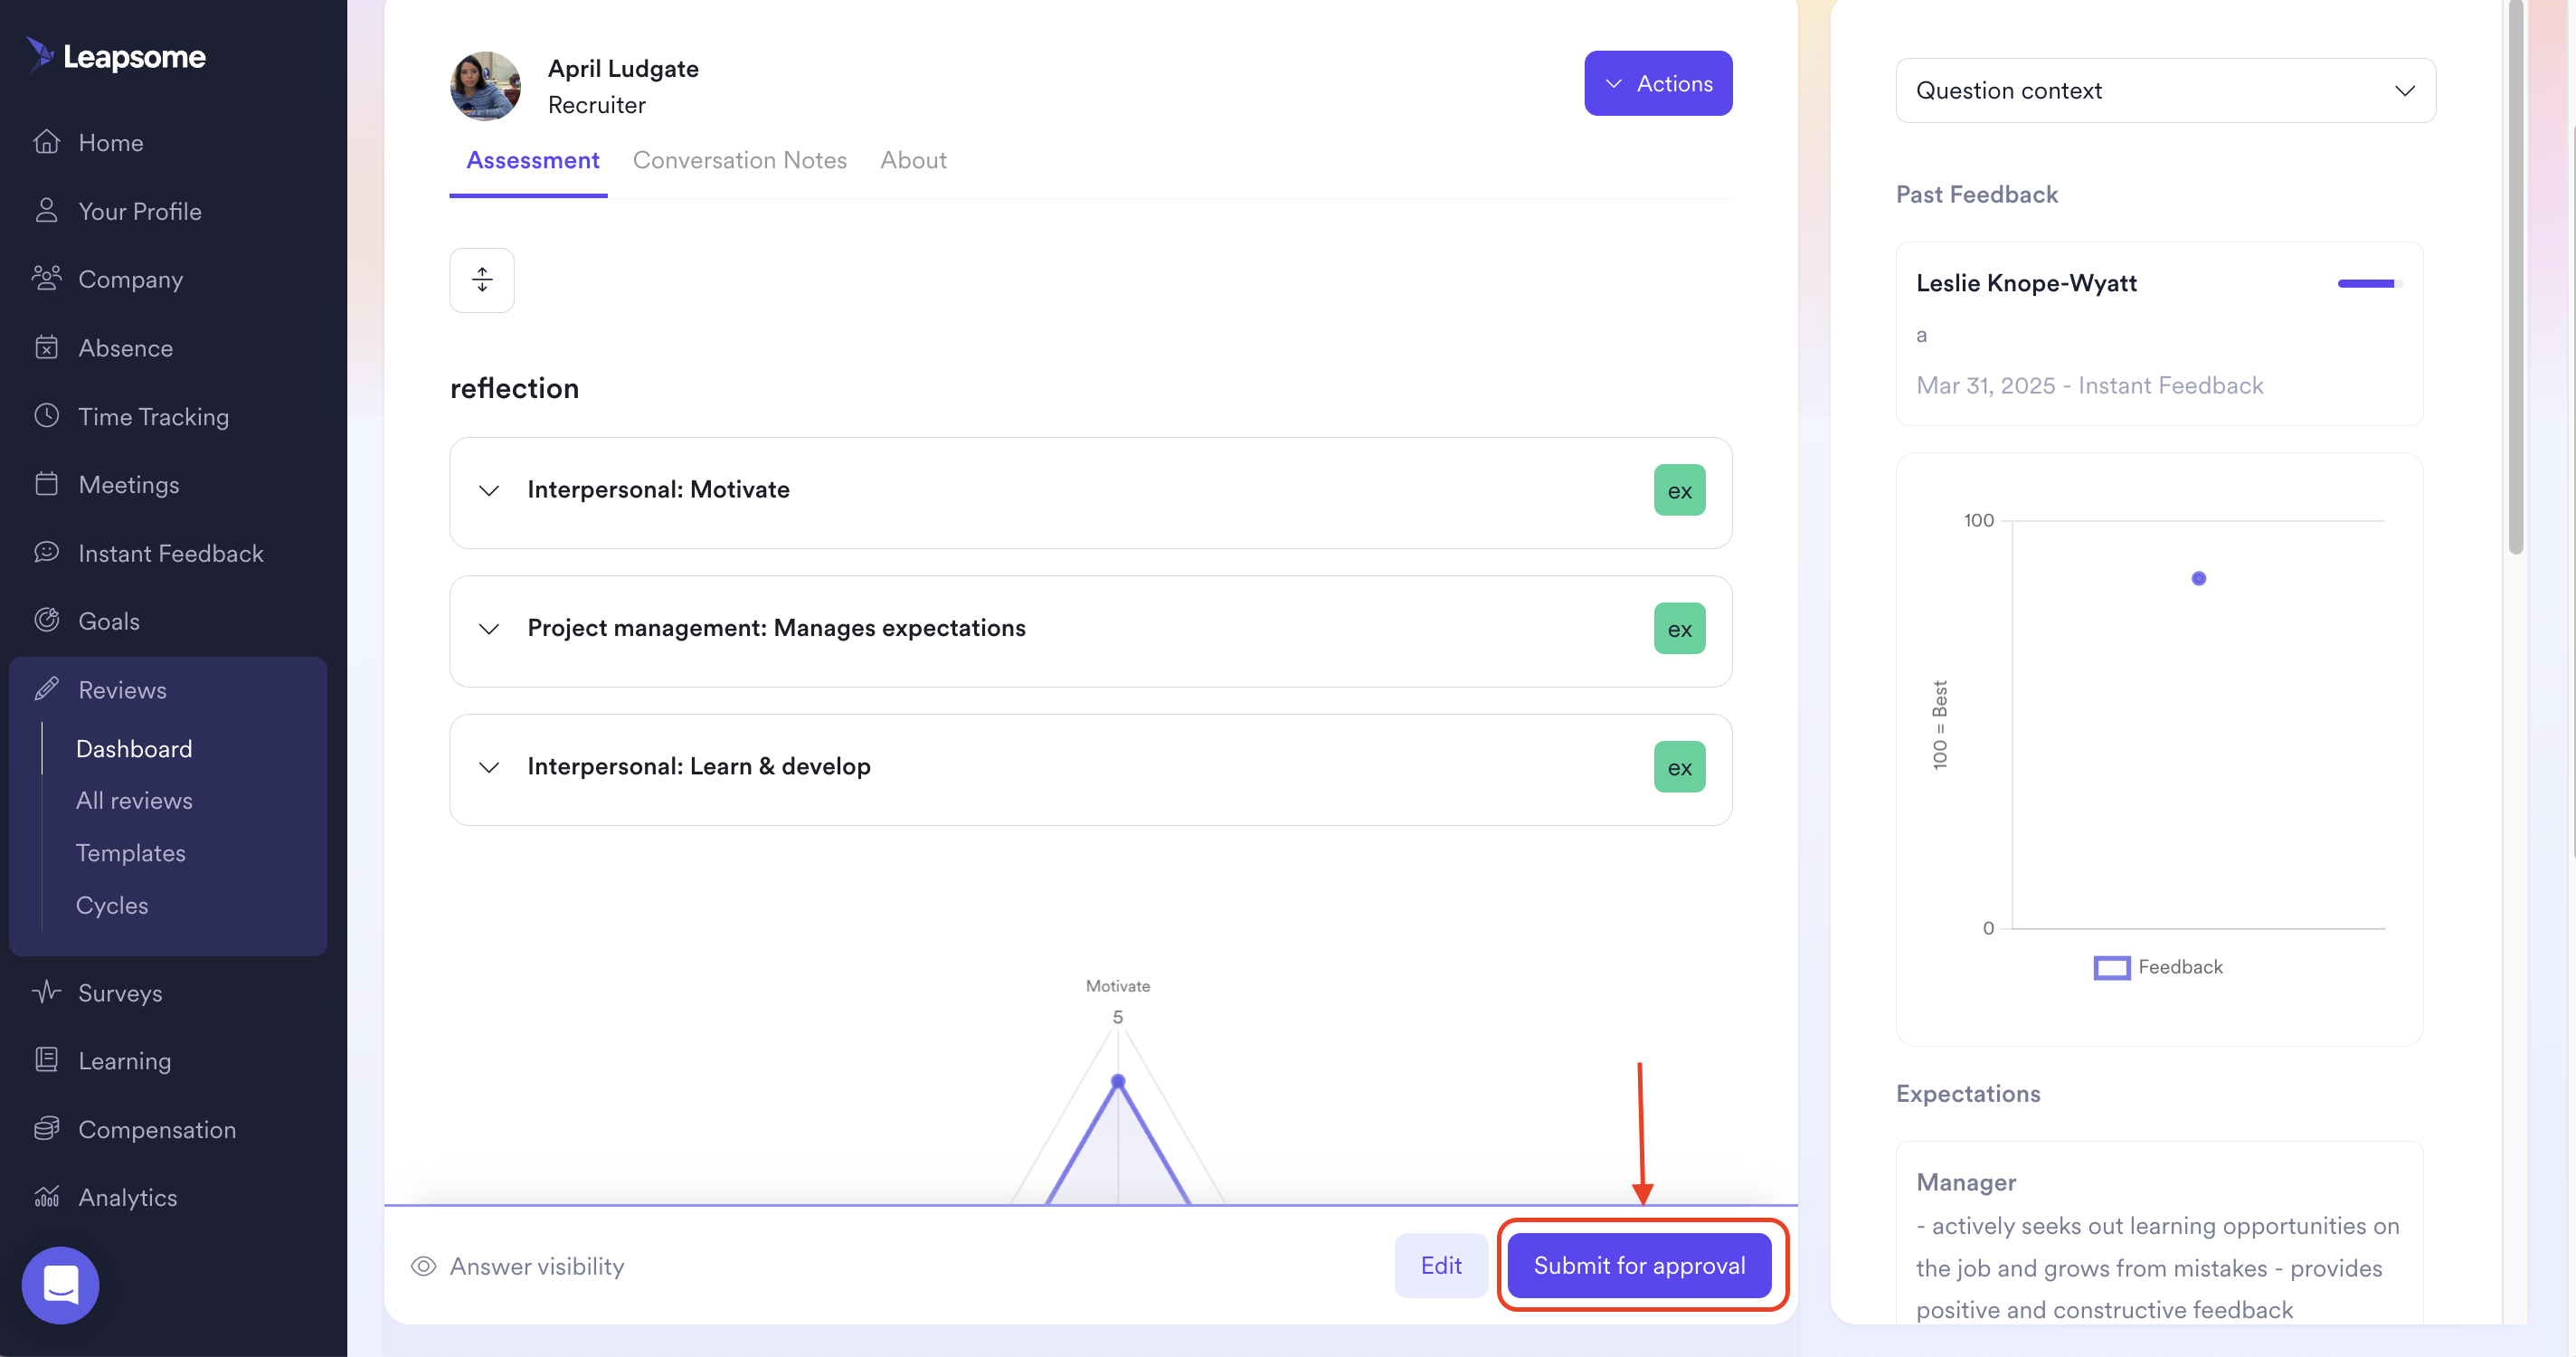Click the Leapsome logo

[116, 56]
